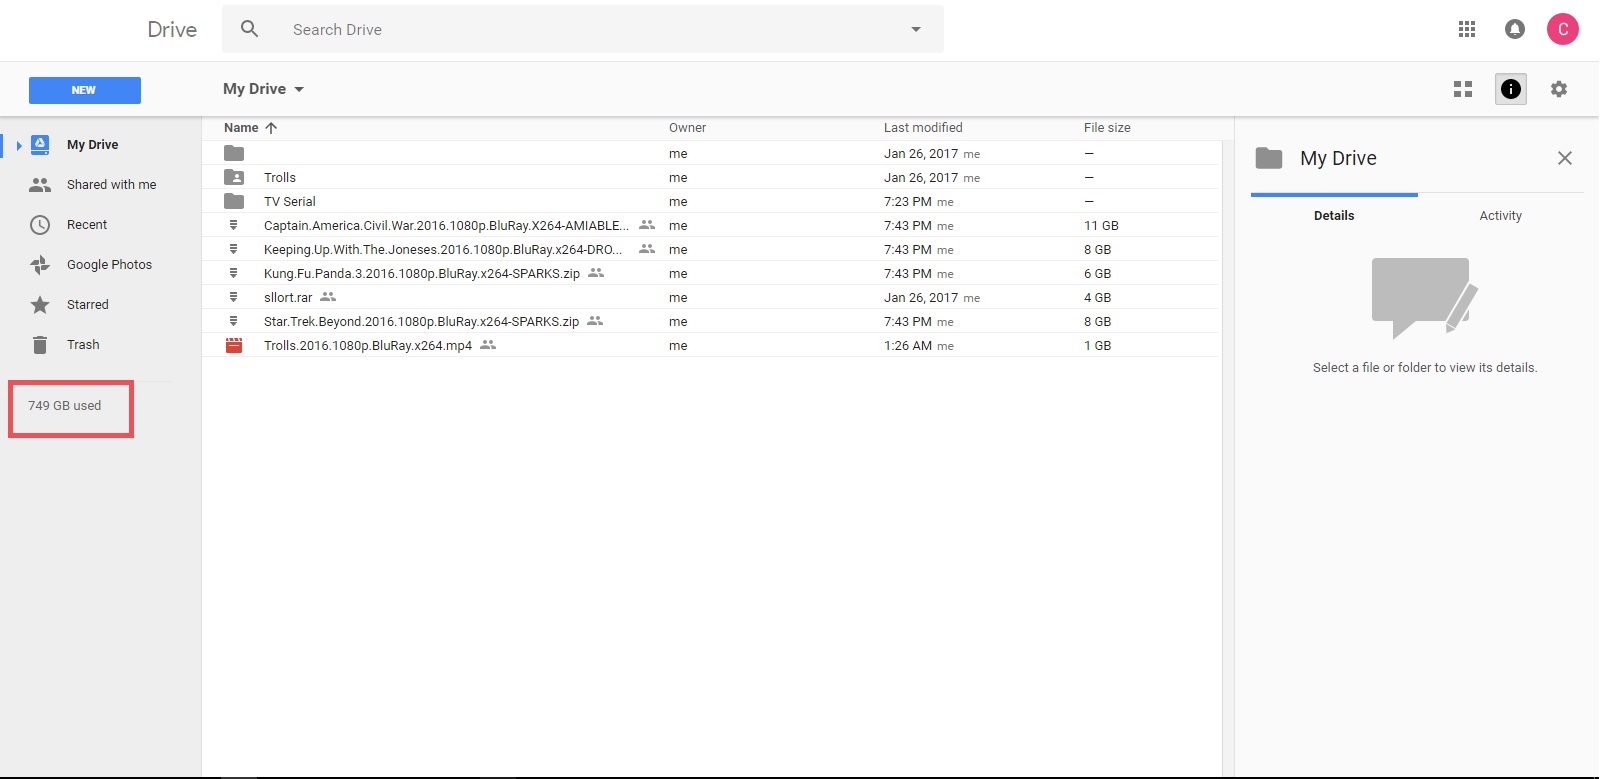1601x779 pixels.
Task: Switch to the Activity tab
Action: point(1501,216)
